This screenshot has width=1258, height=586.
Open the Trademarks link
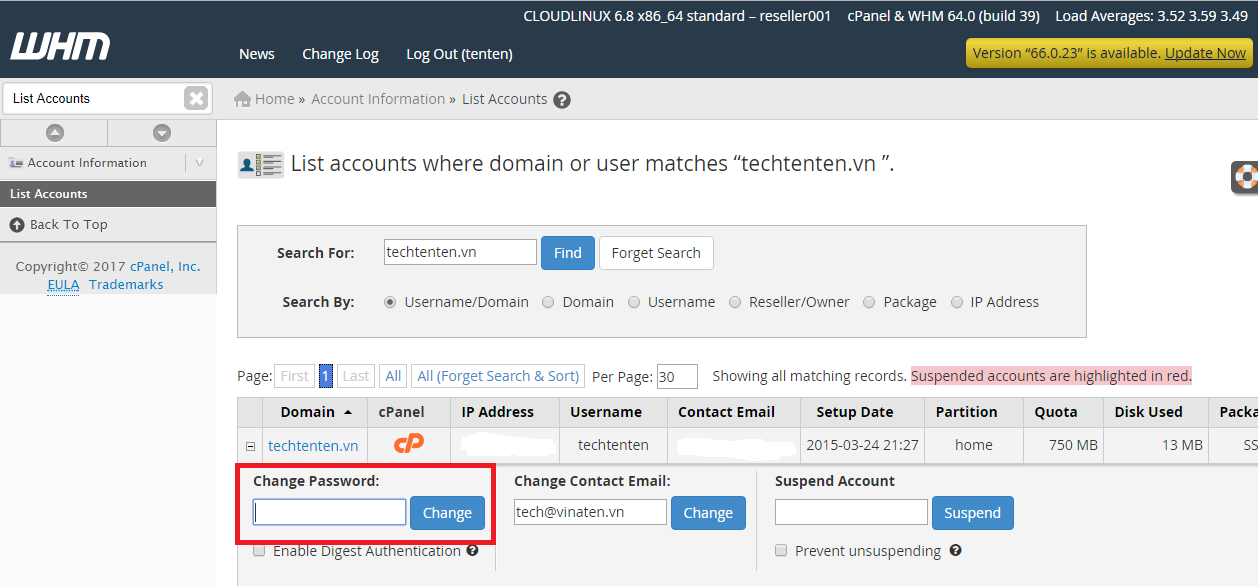coord(126,284)
